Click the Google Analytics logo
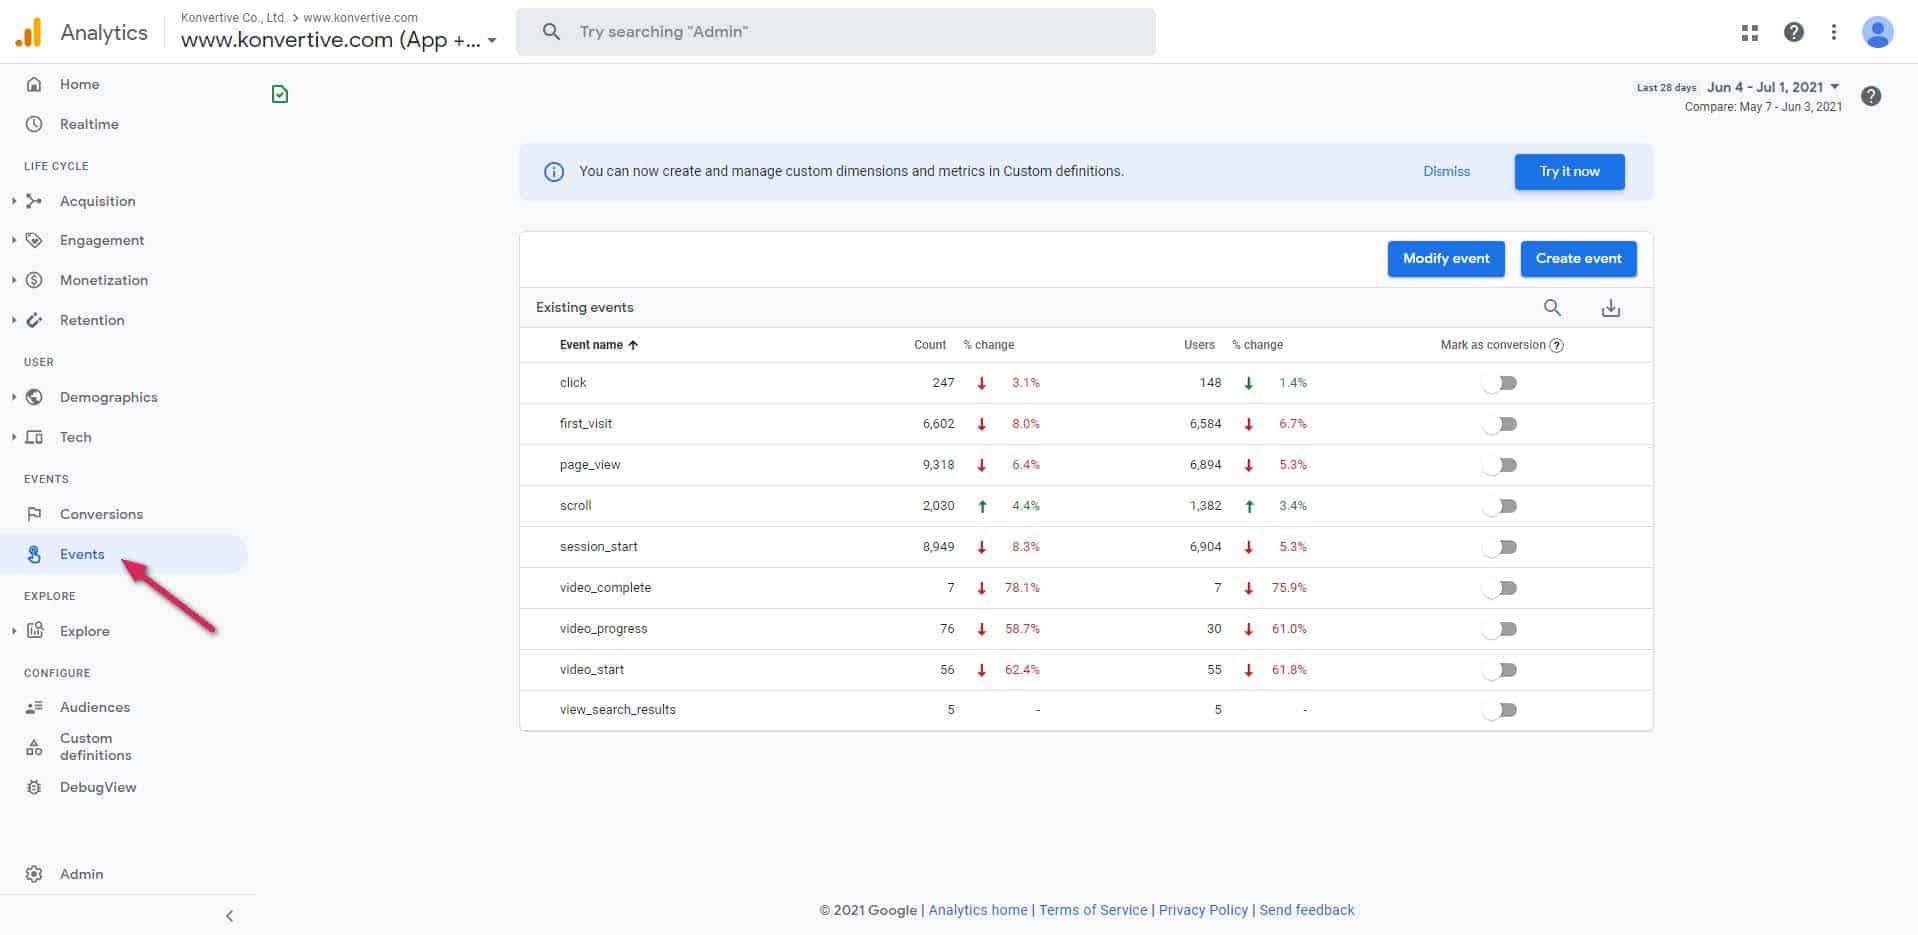Screen dimensions: 1918x935 pyautogui.click(x=28, y=32)
